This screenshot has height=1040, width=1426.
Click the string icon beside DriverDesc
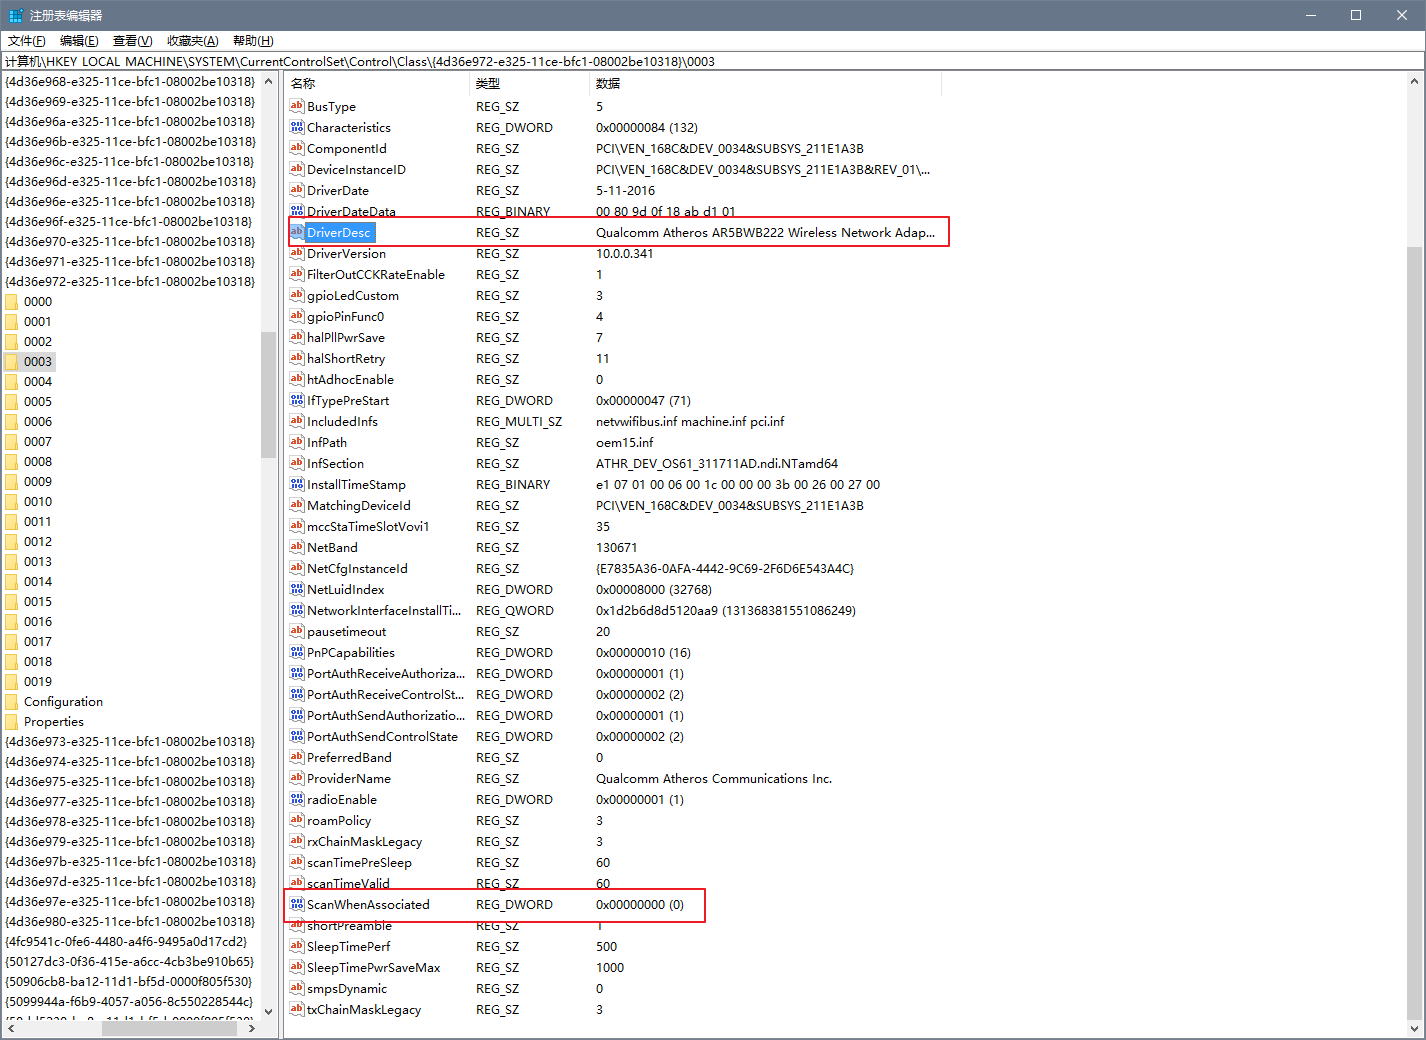click(x=297, y=232)
